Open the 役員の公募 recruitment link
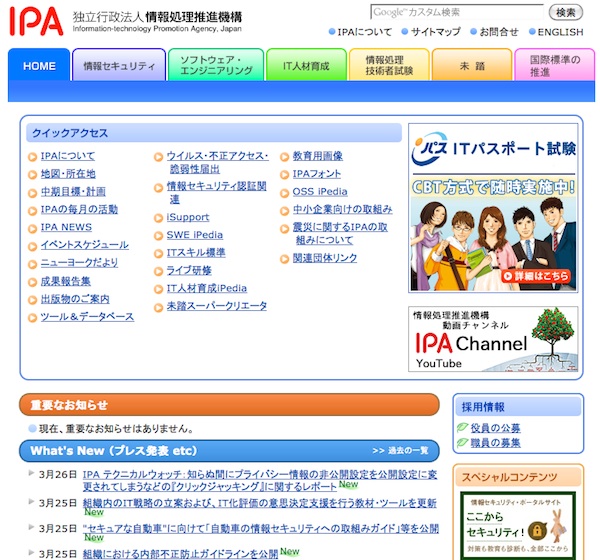This screenshot has height=560, width=600. point(496,428)
